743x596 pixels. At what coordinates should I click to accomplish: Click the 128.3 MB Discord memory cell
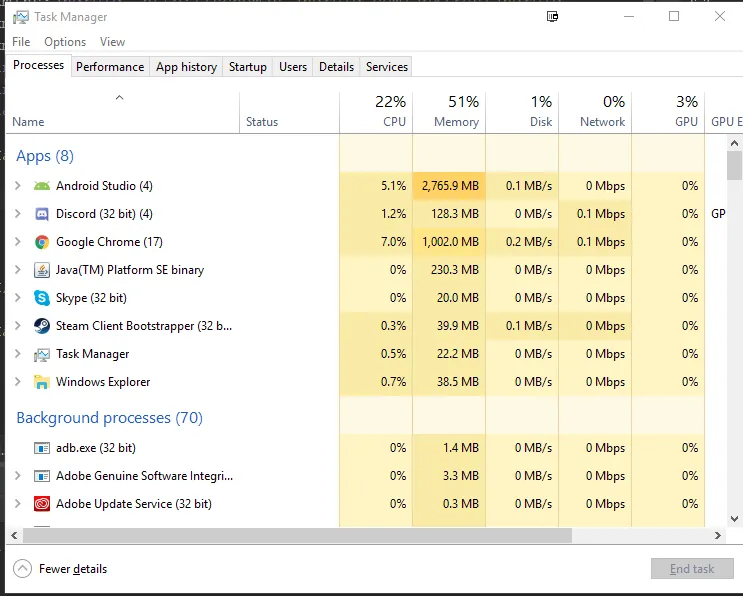(x=449, y=214)
